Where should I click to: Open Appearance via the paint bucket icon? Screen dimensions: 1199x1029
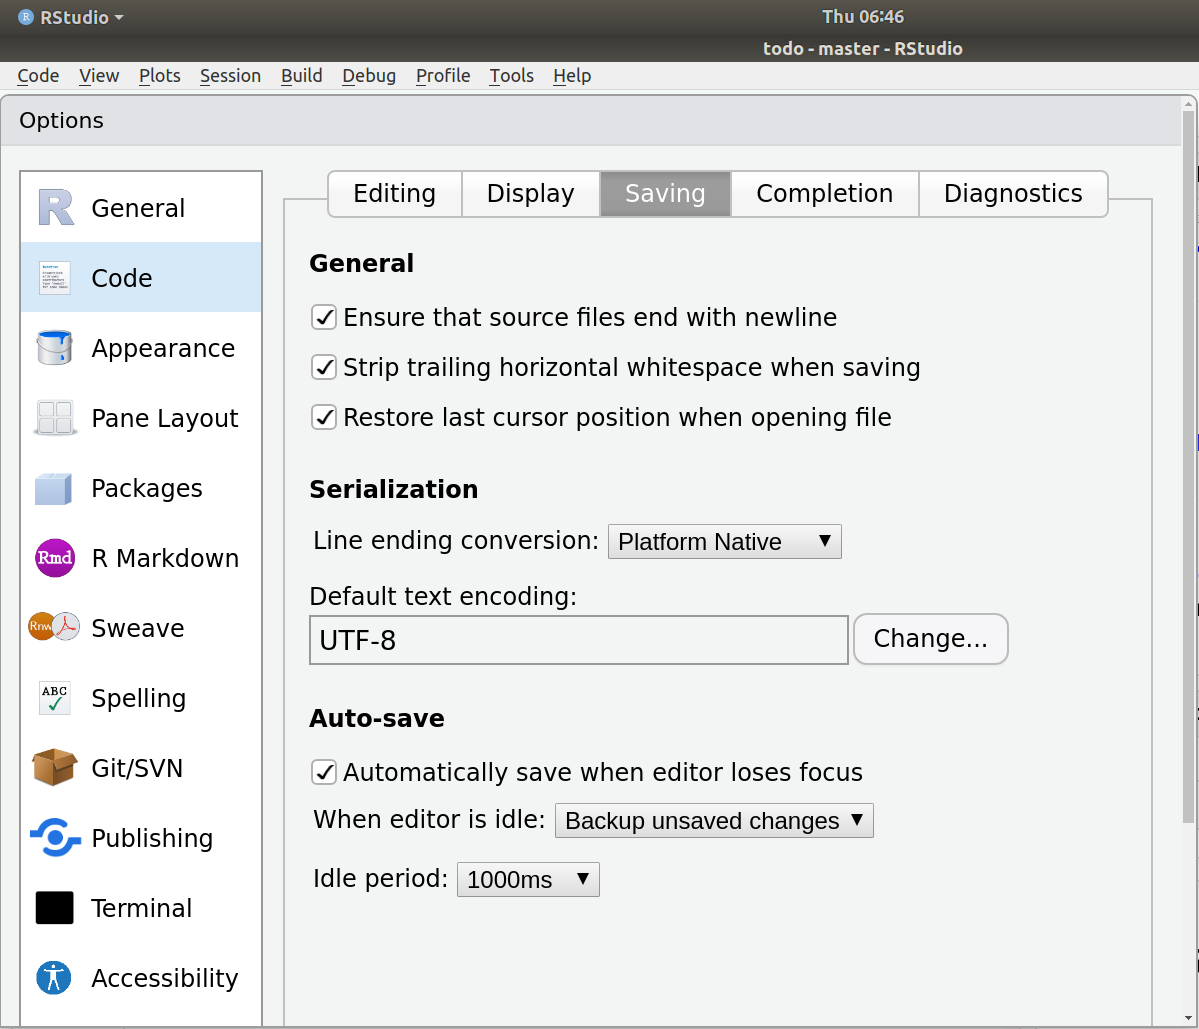click(55, 348)
